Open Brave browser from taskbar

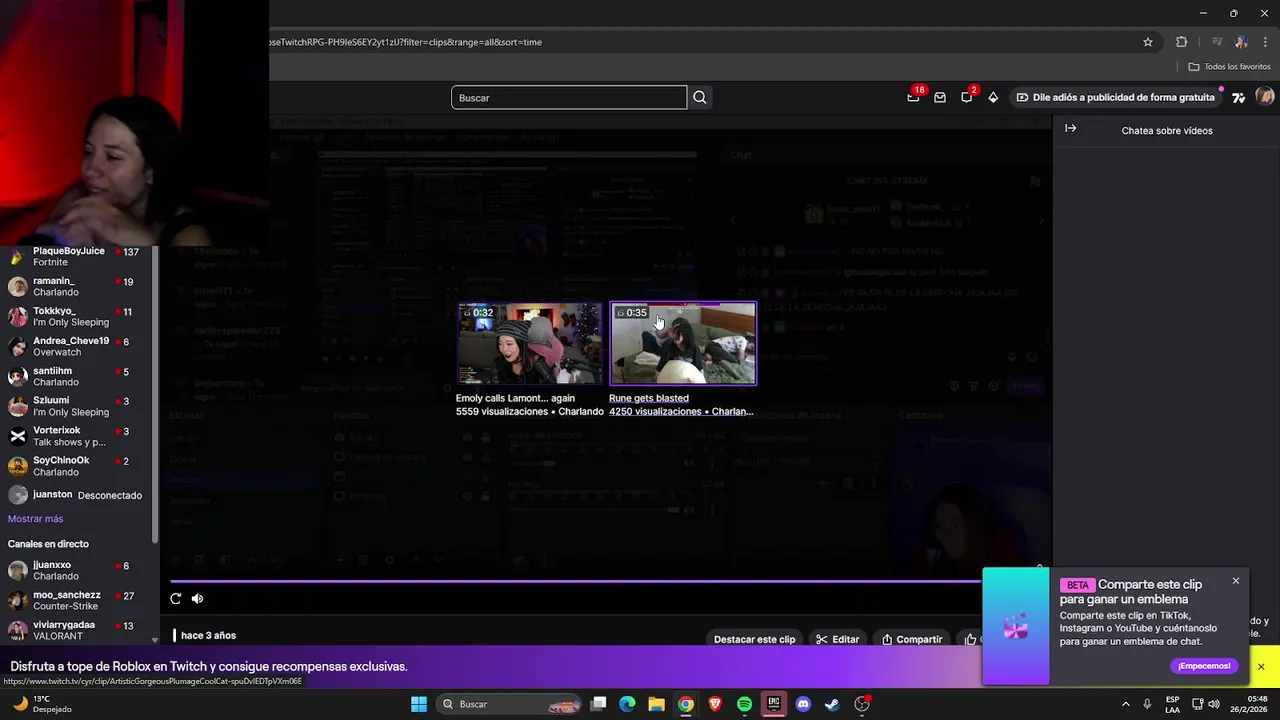point(715,704)
